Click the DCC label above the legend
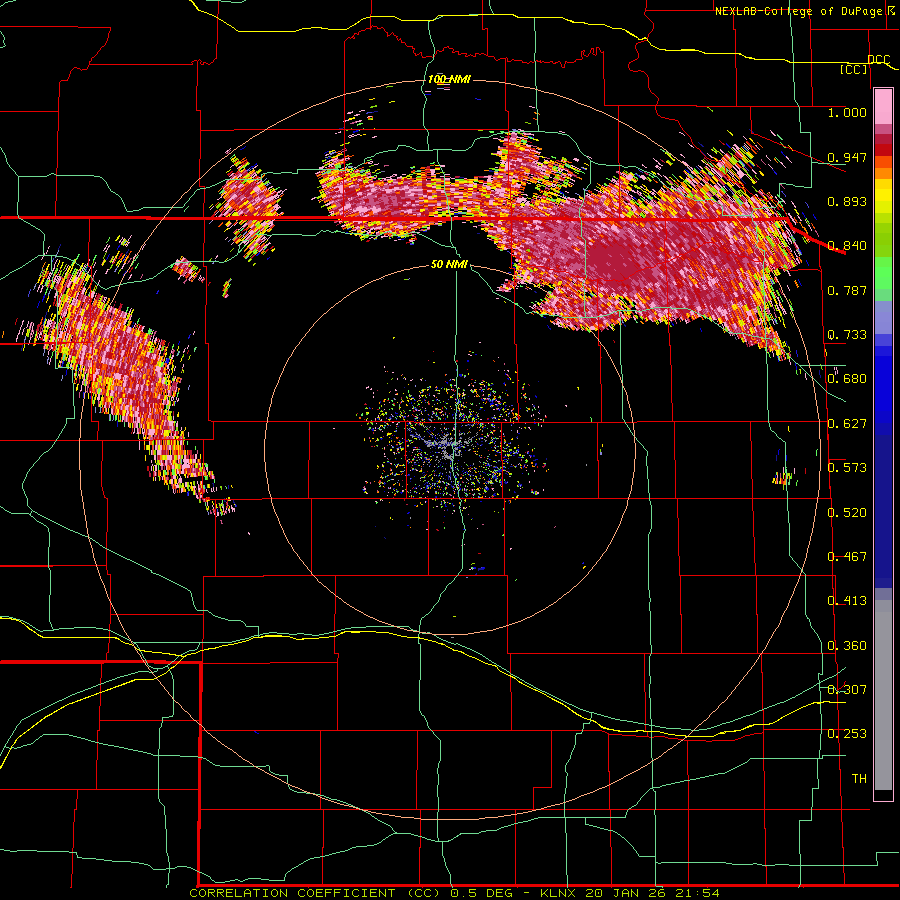Screen dimensions: 900x900 click(878, 60)
